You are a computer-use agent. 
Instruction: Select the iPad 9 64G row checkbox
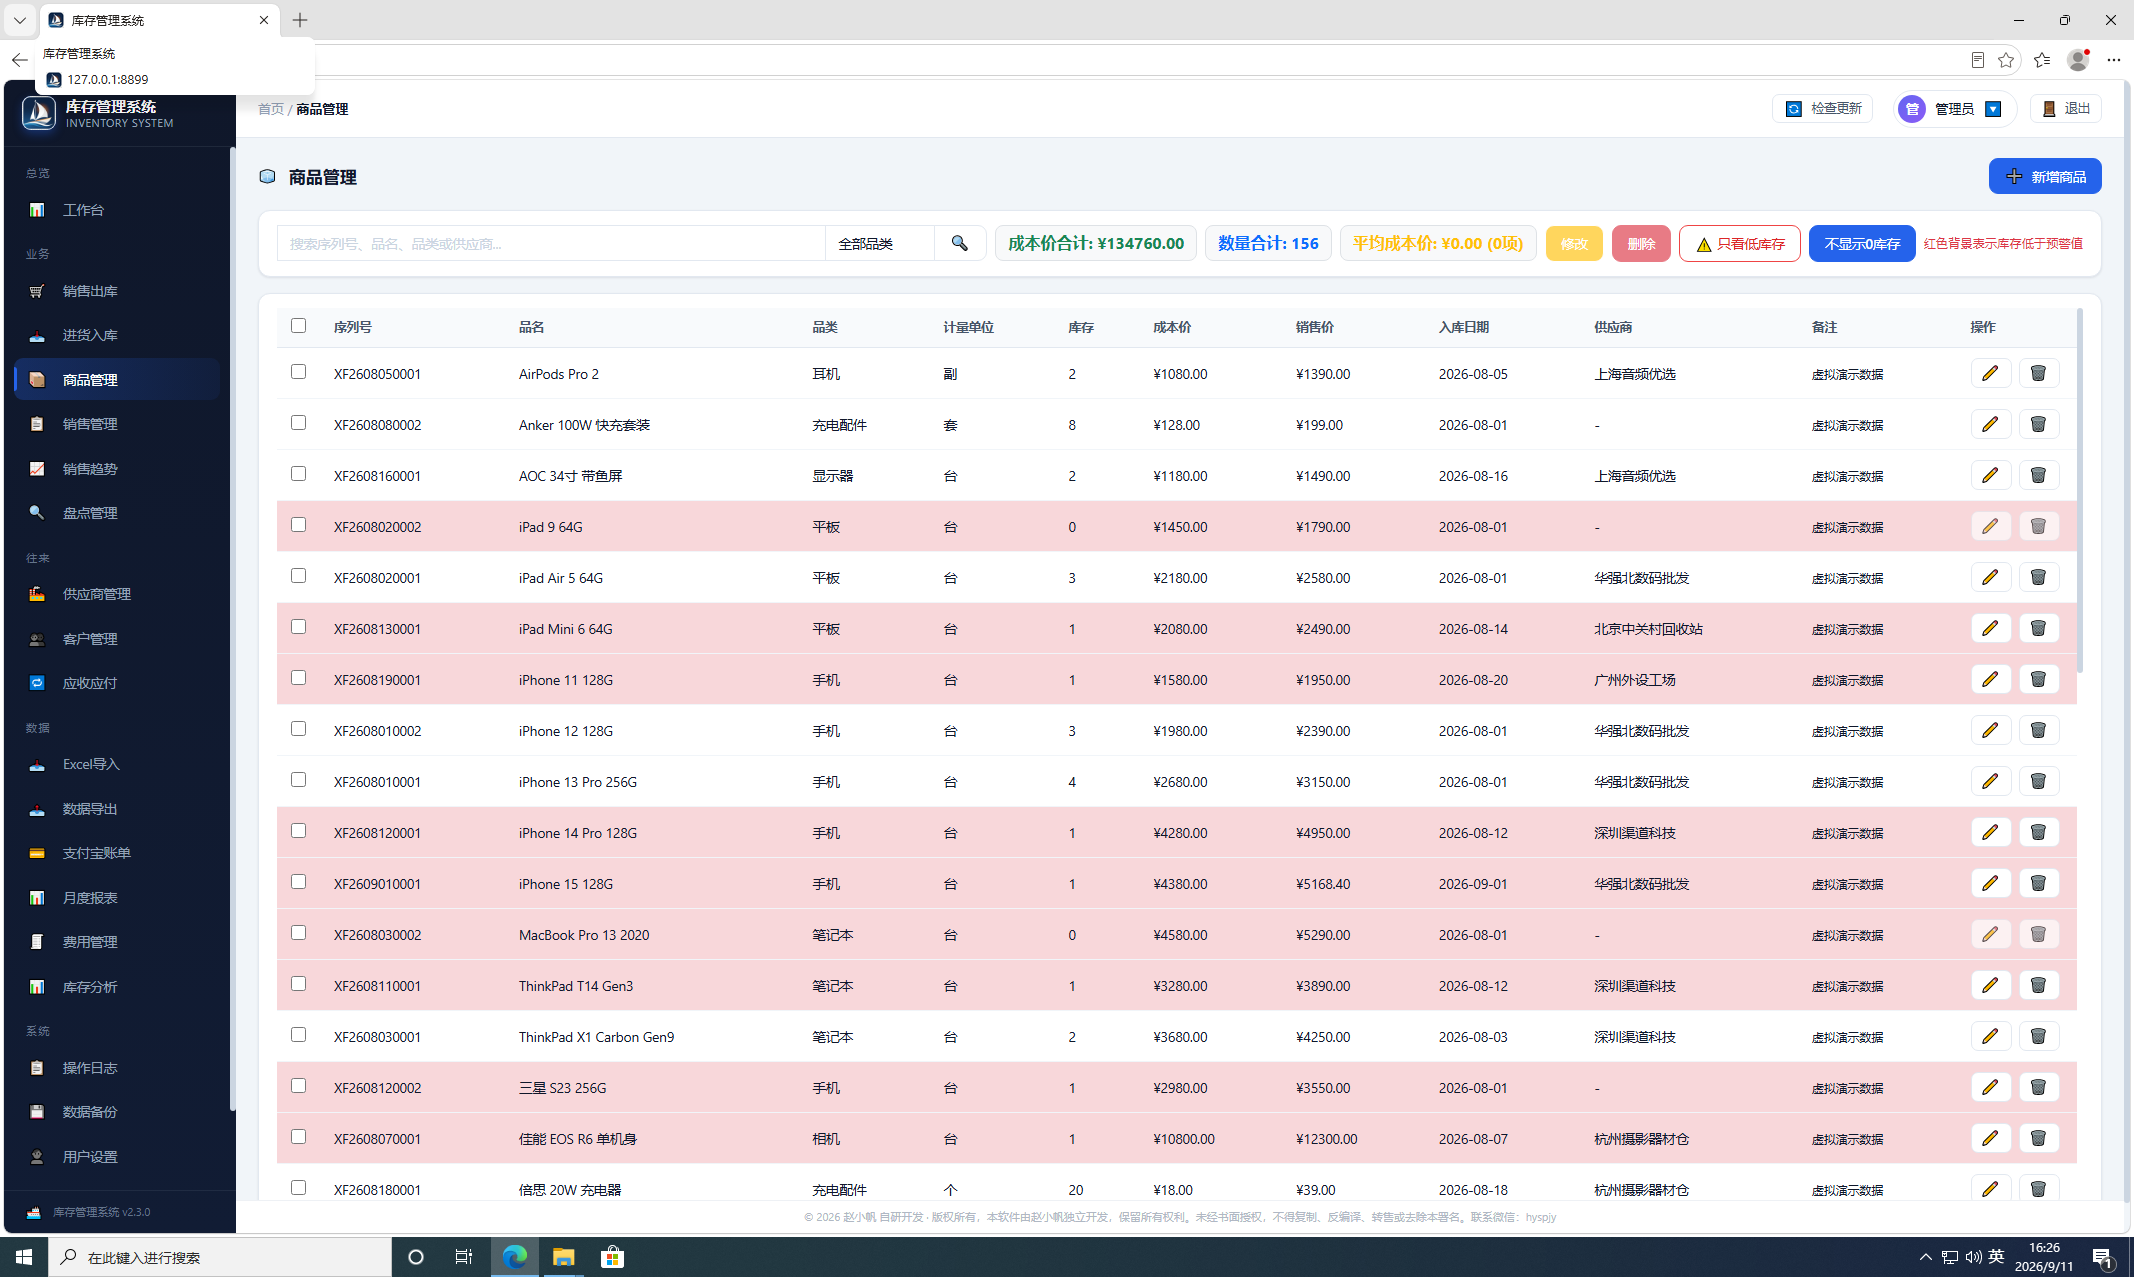(298, 524)
